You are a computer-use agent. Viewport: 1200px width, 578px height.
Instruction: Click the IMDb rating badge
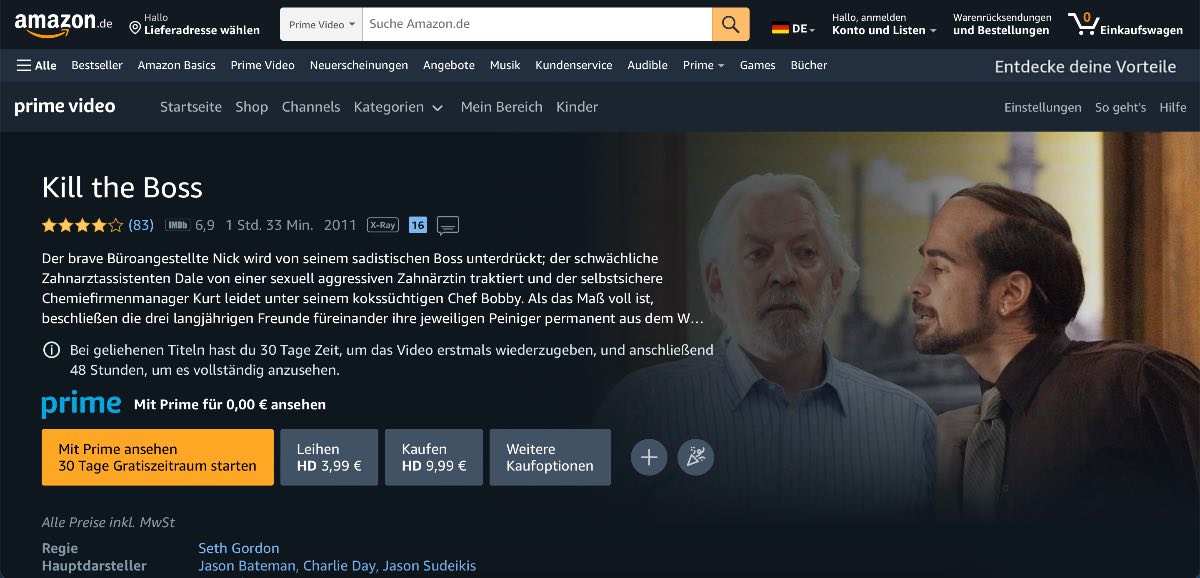pyautogui.click(x=177, y=225)
